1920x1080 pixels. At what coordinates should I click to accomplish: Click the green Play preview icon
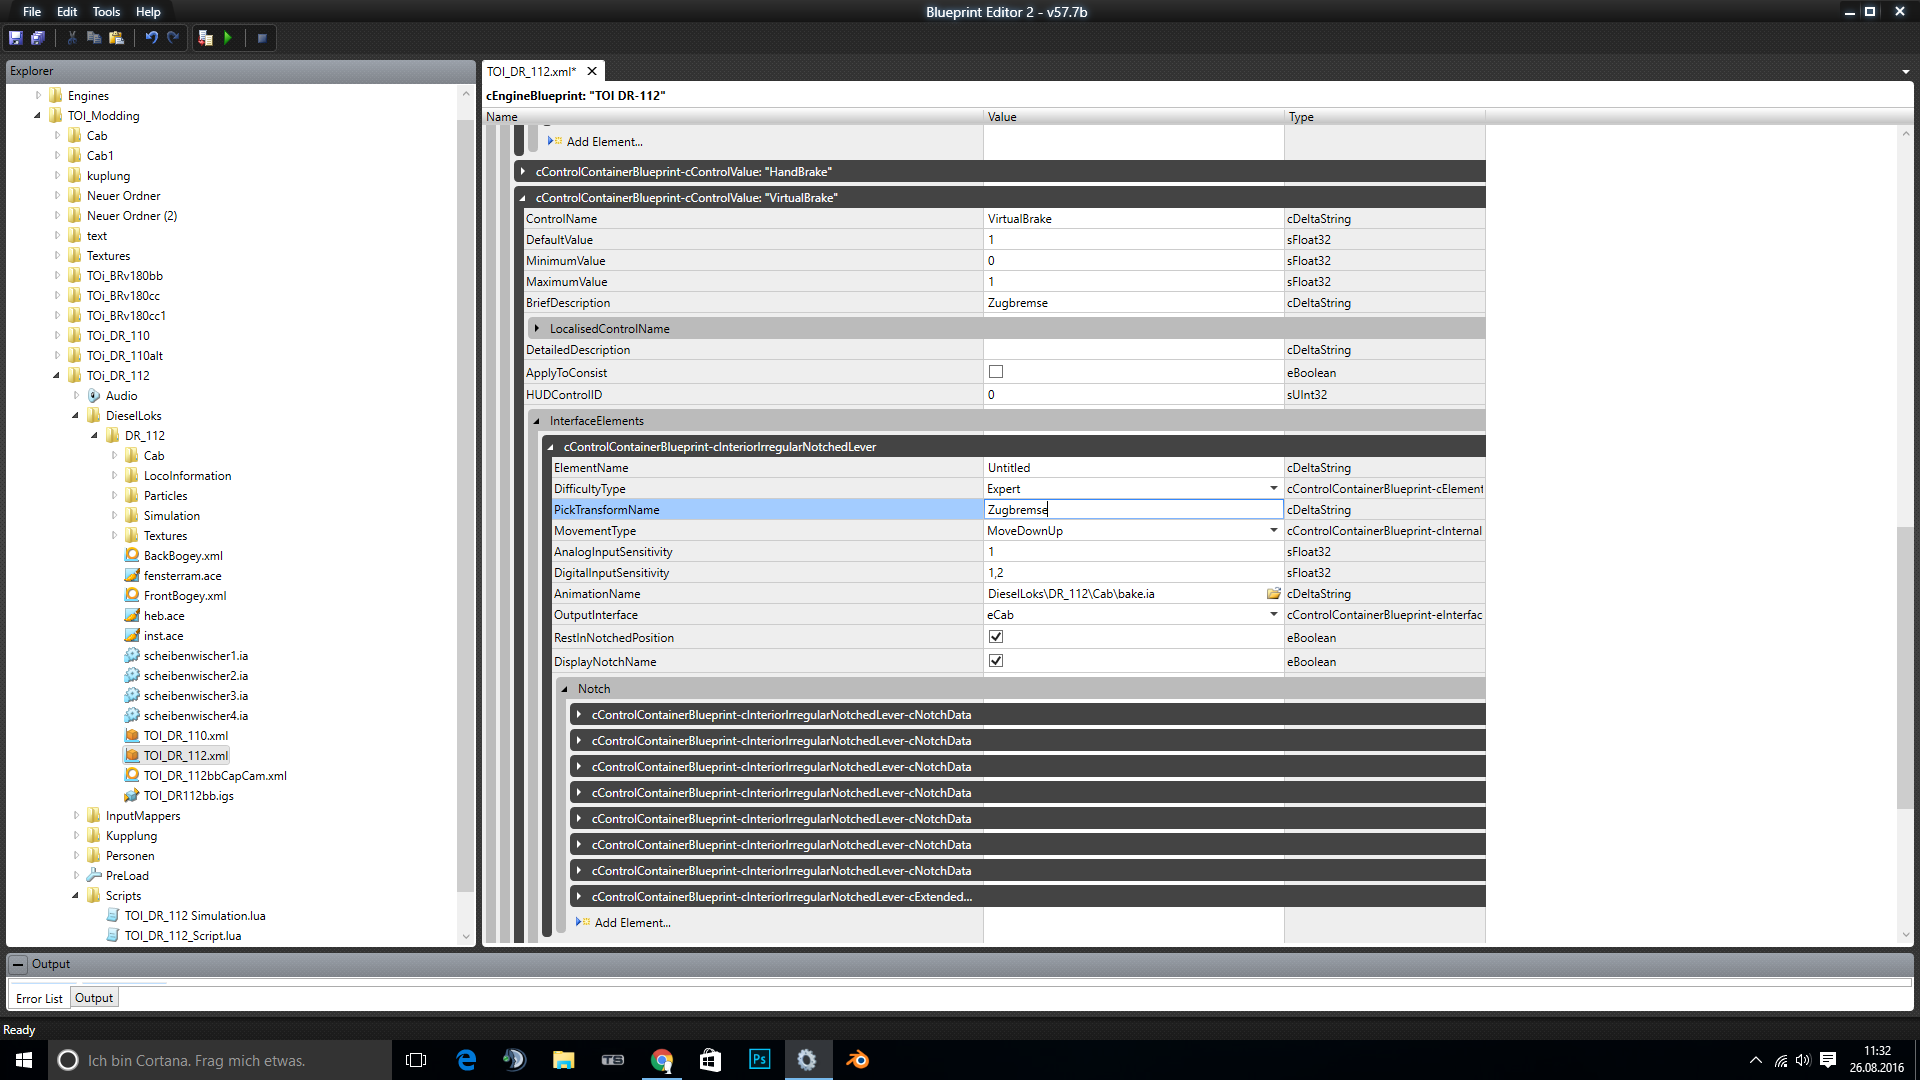[228, 38]
